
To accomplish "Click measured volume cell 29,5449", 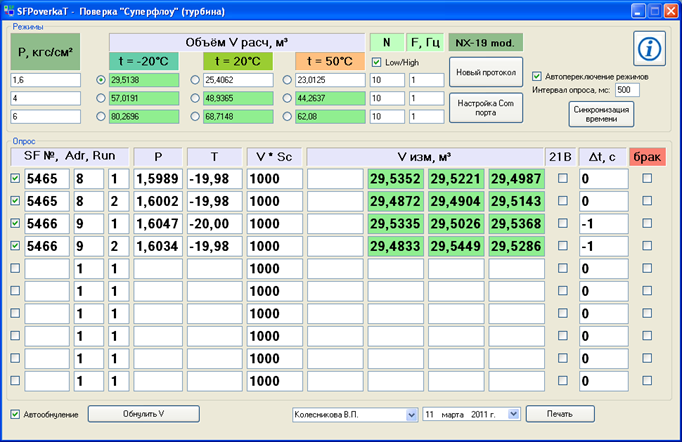I will [x=456, y=246].
